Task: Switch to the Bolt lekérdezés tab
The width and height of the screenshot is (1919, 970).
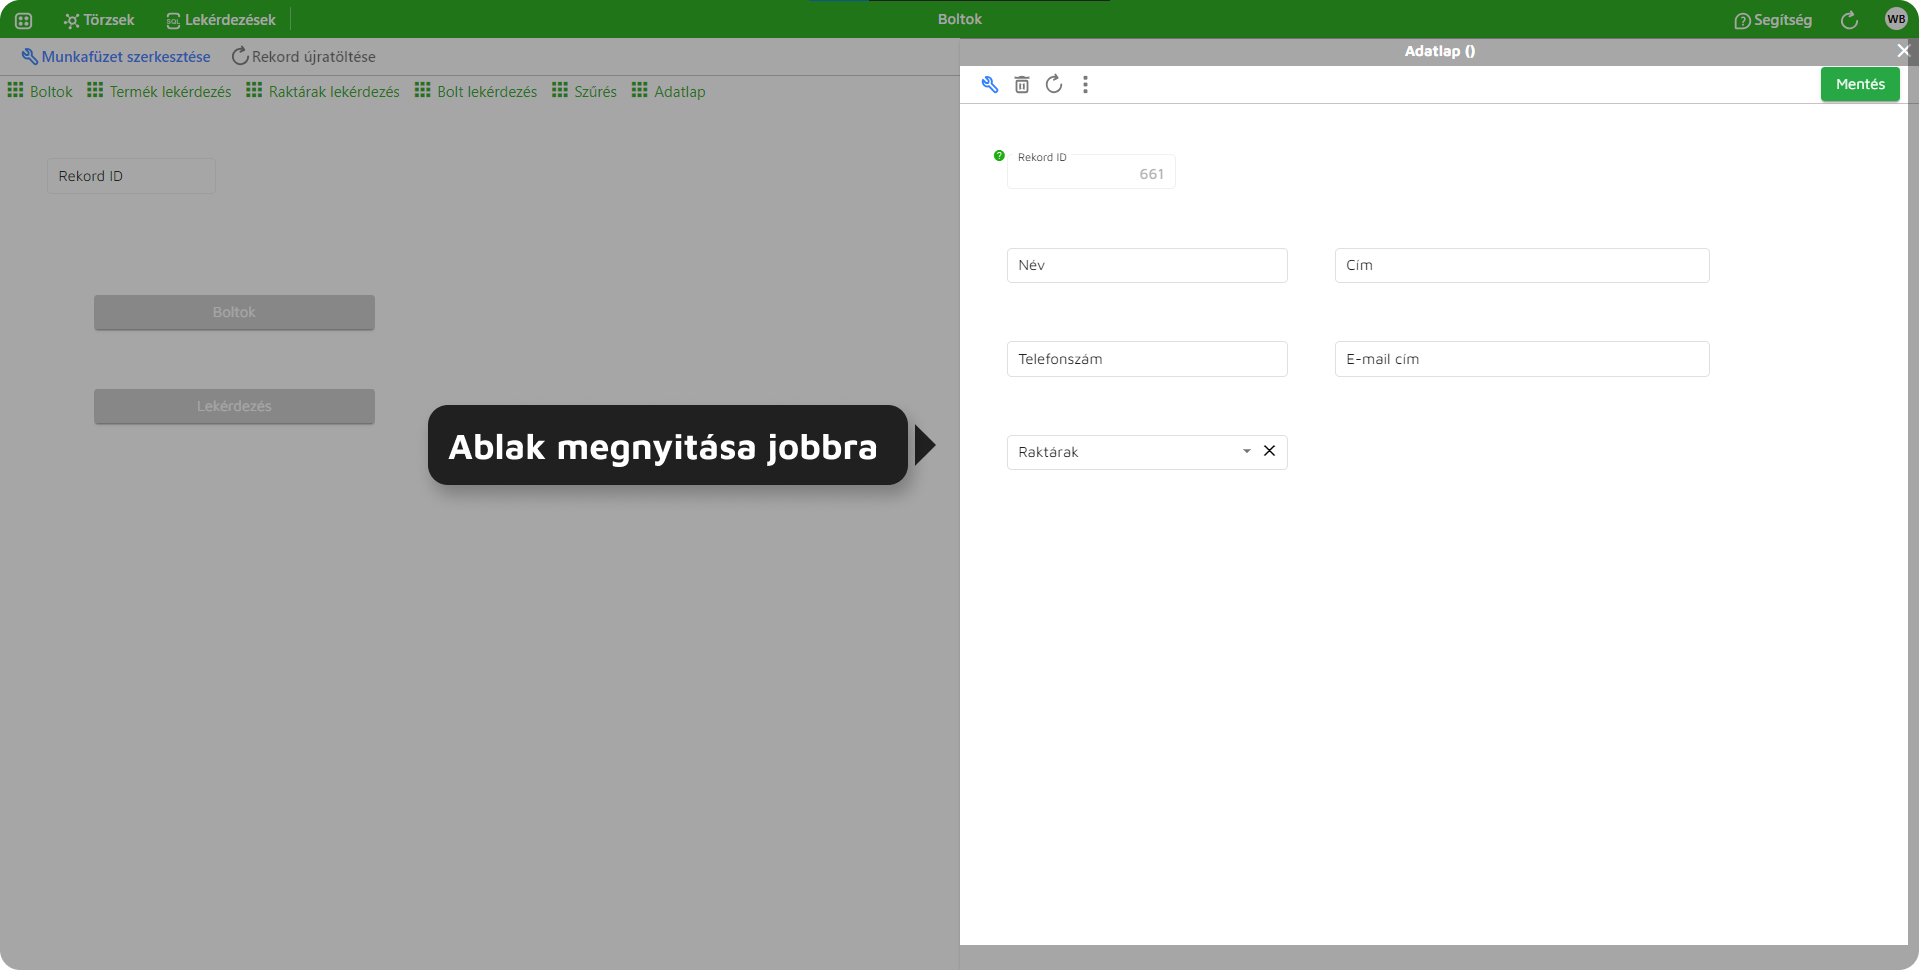Action: click(x=476, y=91)
